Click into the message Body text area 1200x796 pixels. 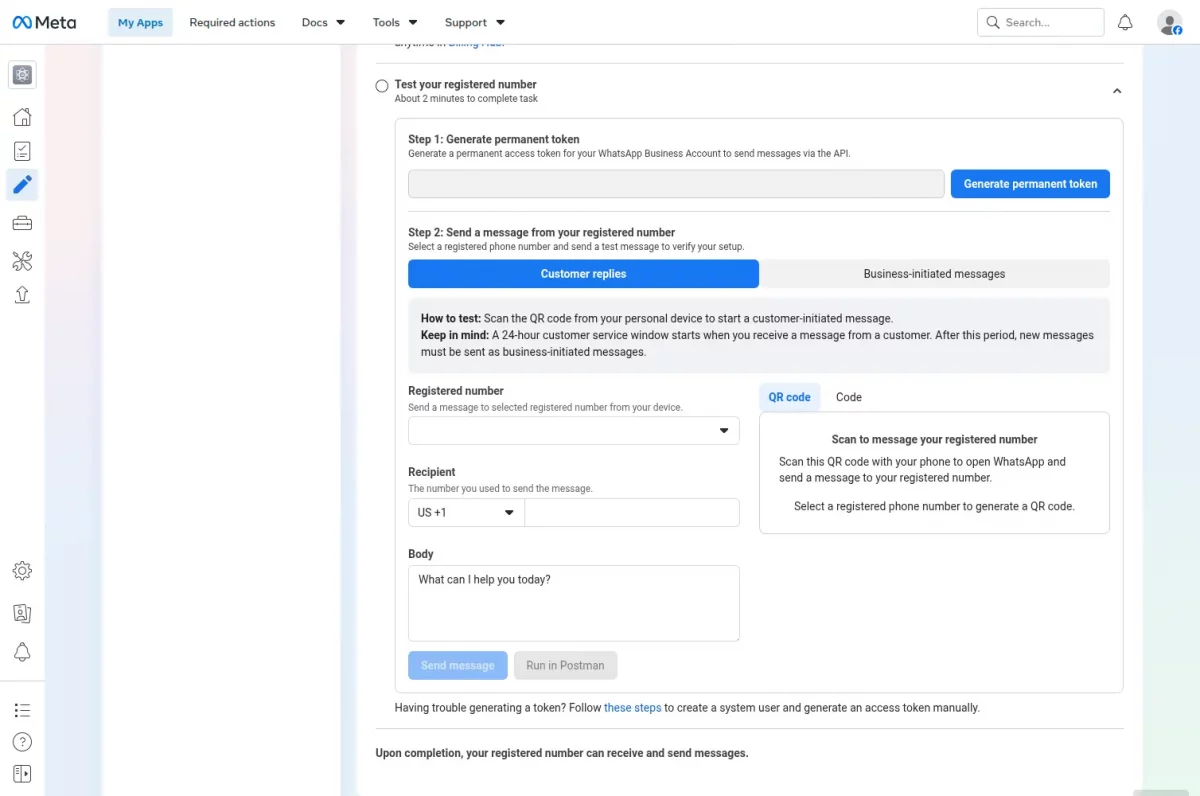coord(574,603)
